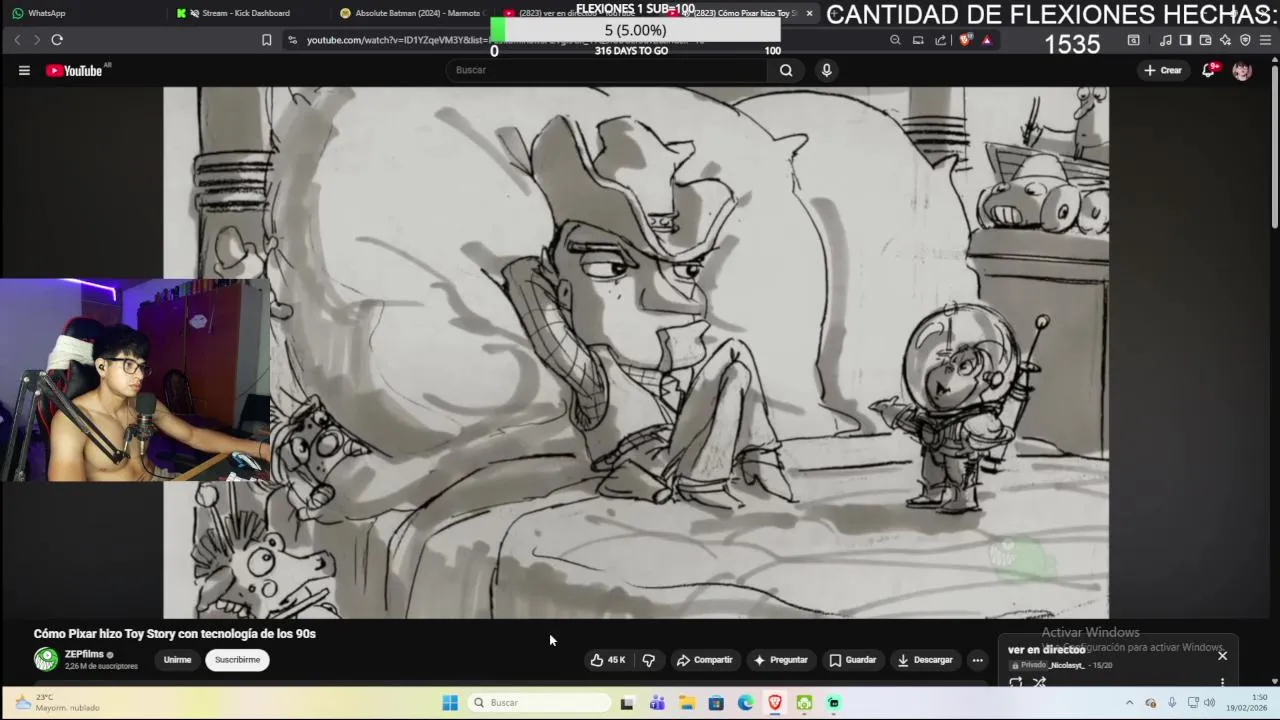
Task: Open the Brave VPN shield icon
Action: coord(1245,40)
